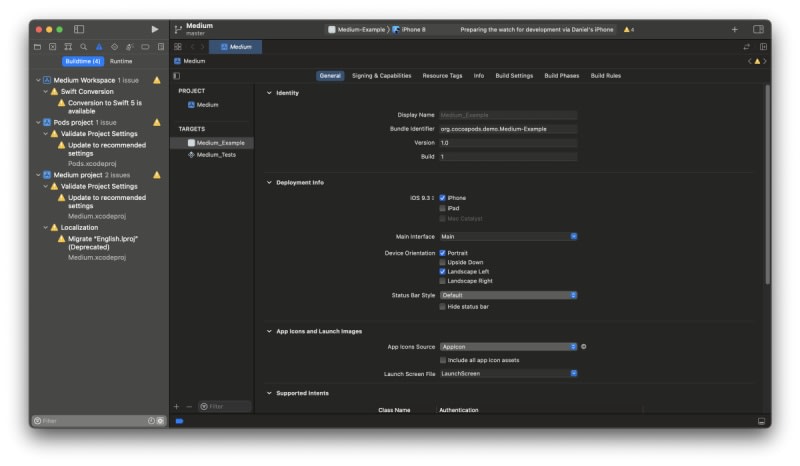Enable the iPad device checkbox
This screenshot has height=466, width=800.
(x=443, y=208)
